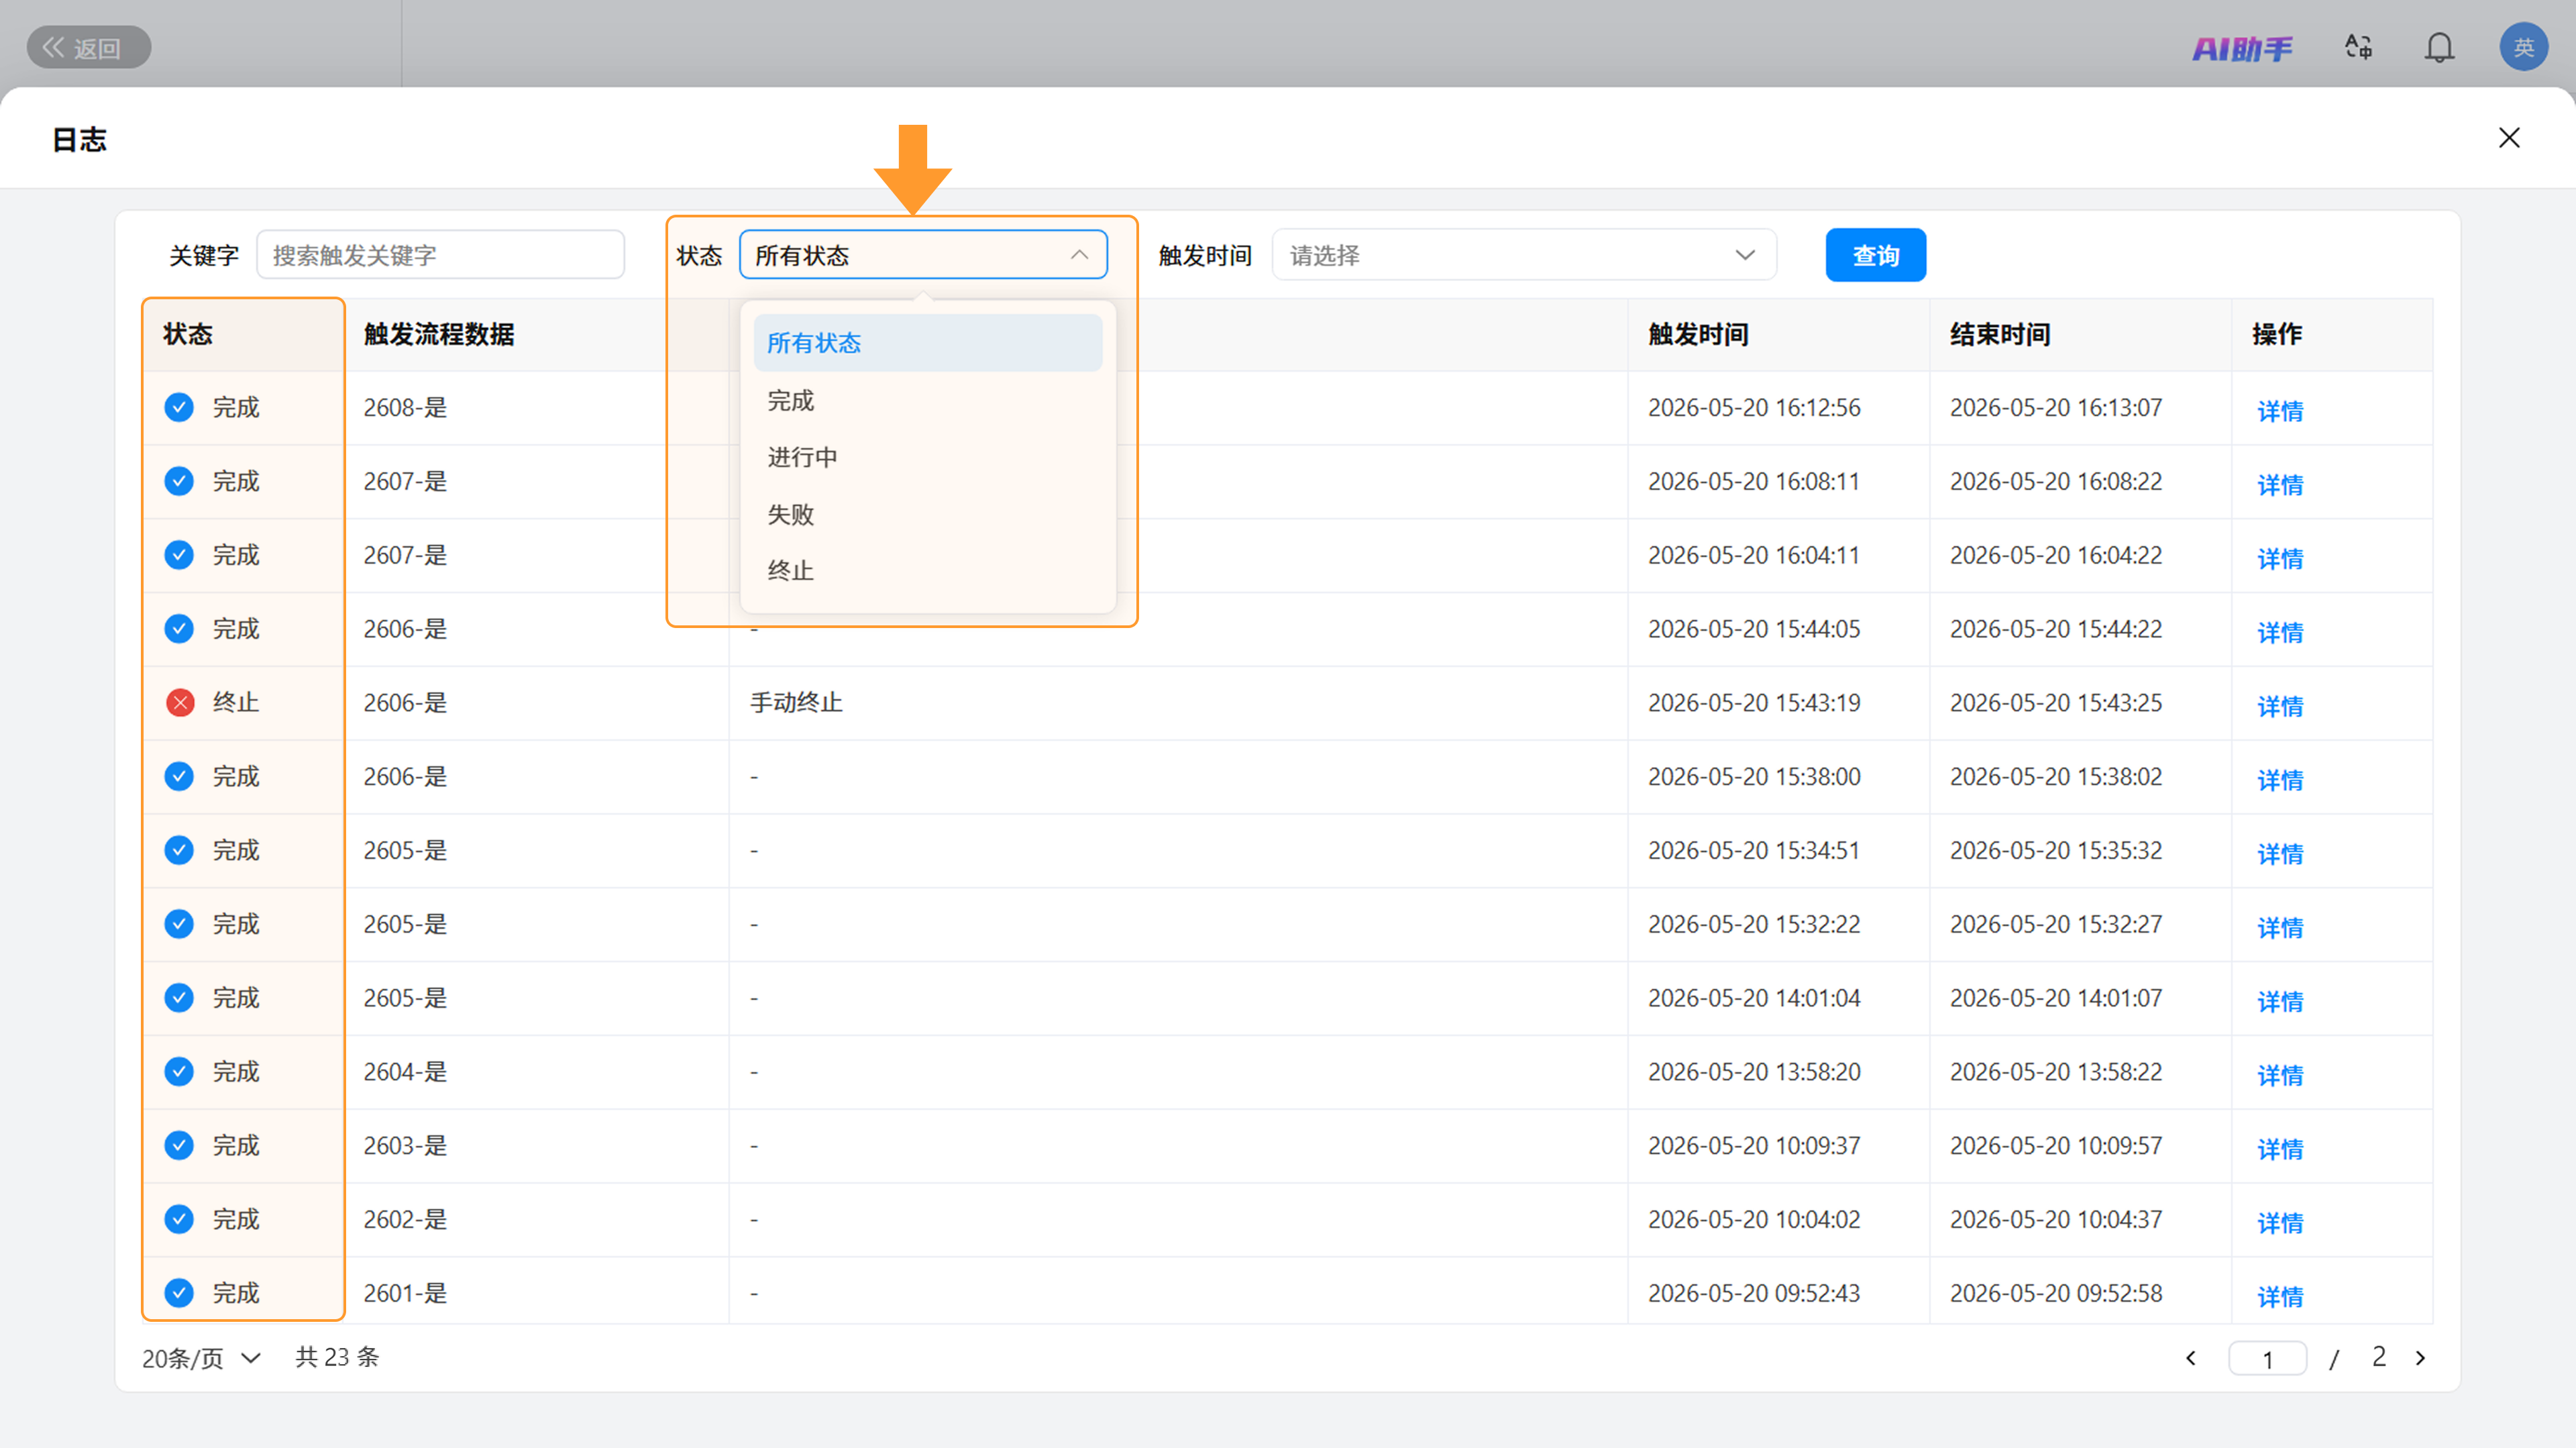Open 详情 for the 13:58:20 log row

coord(2280,1075)
